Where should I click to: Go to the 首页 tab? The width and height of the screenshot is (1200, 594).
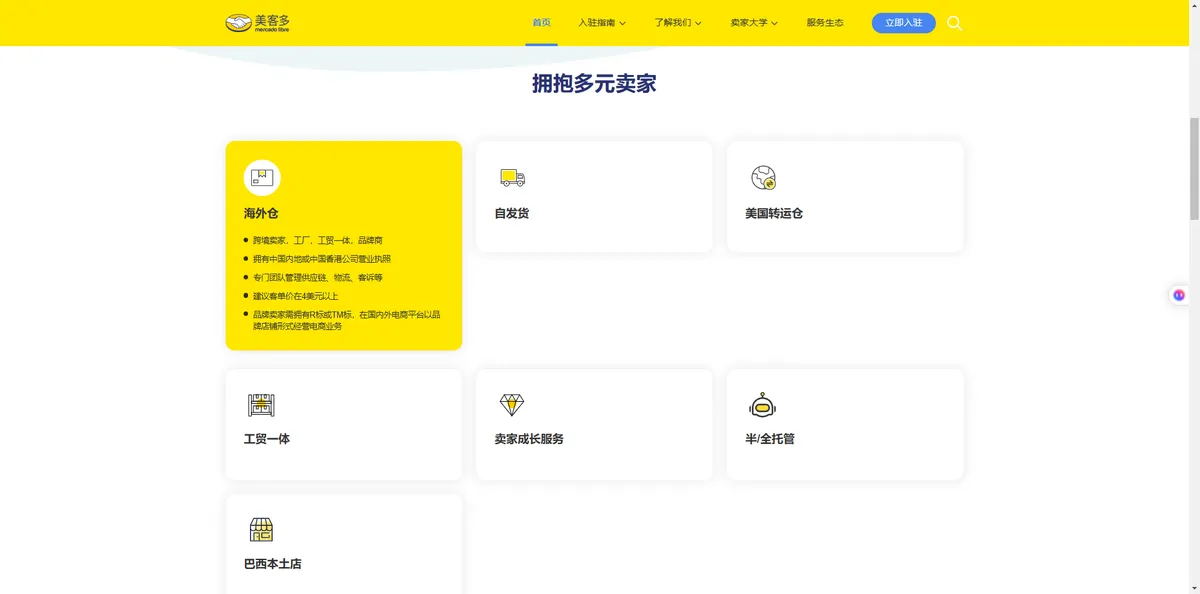click(541, 23)
